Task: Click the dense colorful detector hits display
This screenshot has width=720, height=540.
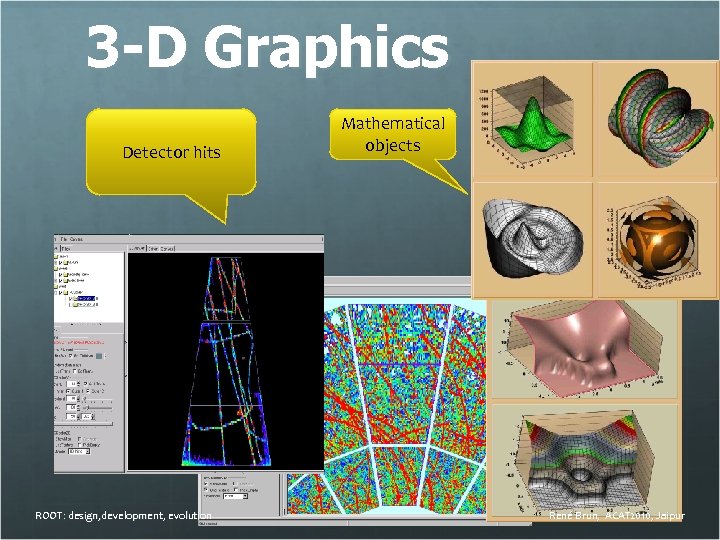Action: (x=404, y=404)
